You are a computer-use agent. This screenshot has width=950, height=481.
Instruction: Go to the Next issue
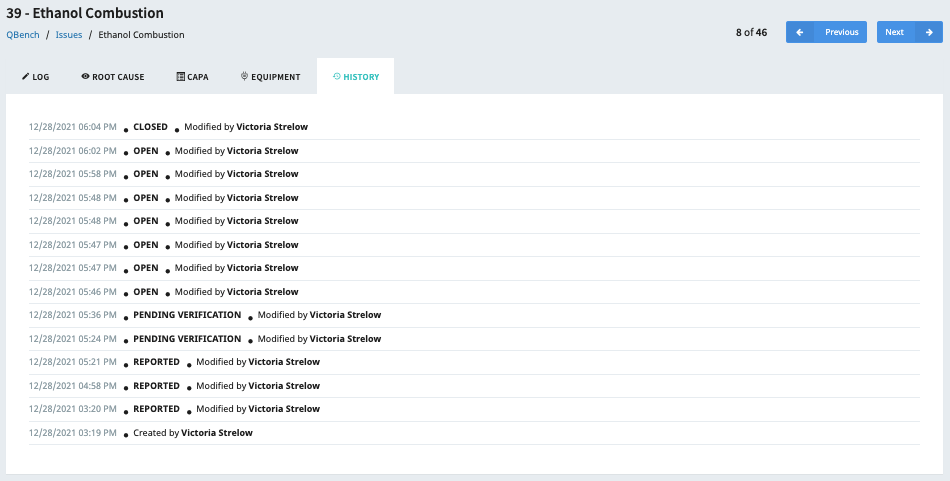click(x=910, y=32)
